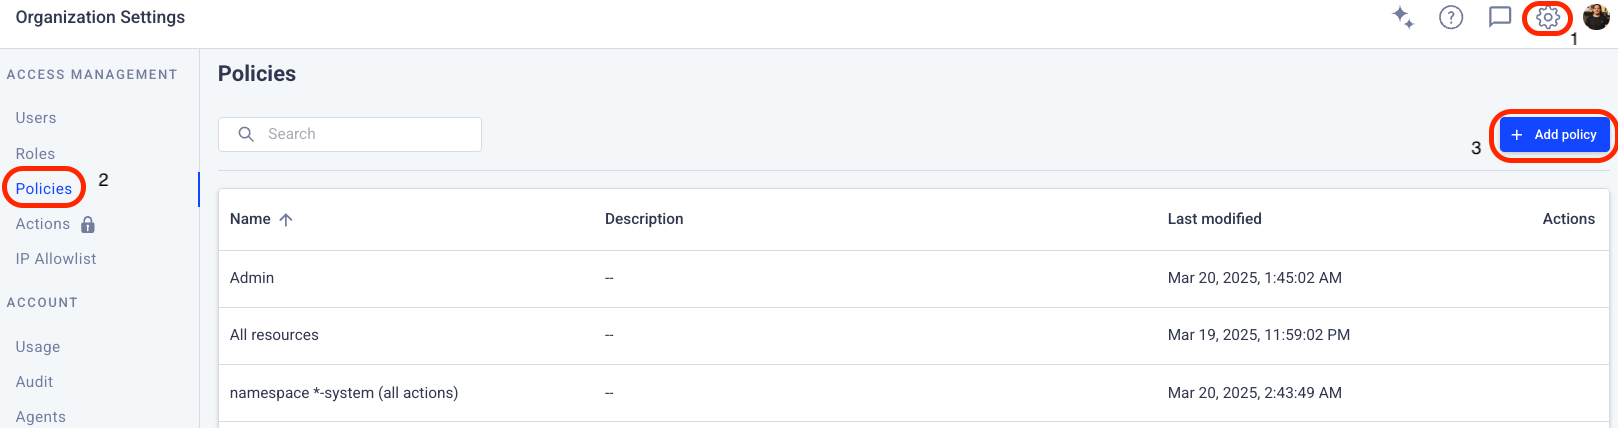Open the settings gear icon
This screenshot has width=1618, height=428.
tap(1547, 18)
